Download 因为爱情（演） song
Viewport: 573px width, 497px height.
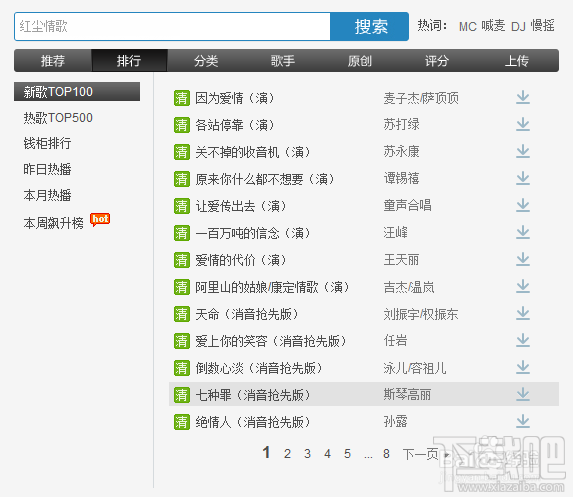(523, 97)
